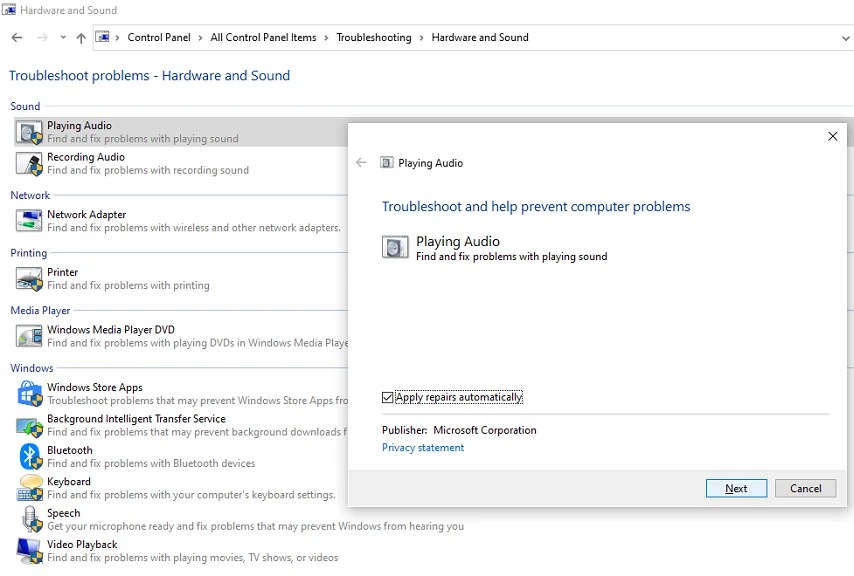Navigate to All Control Panel Items breadcrumb
854x576 pixels.
pyautogui.click(x=263, y=37)
